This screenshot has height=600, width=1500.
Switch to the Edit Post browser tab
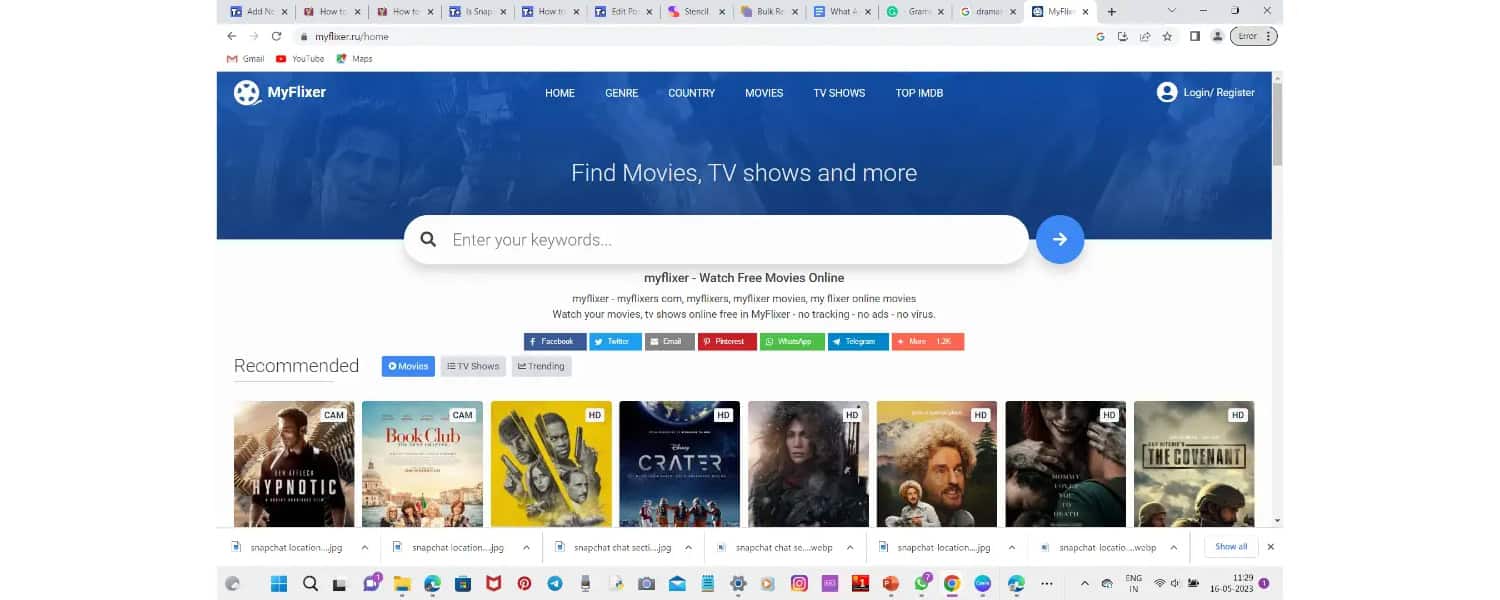(x=623, y=12)
